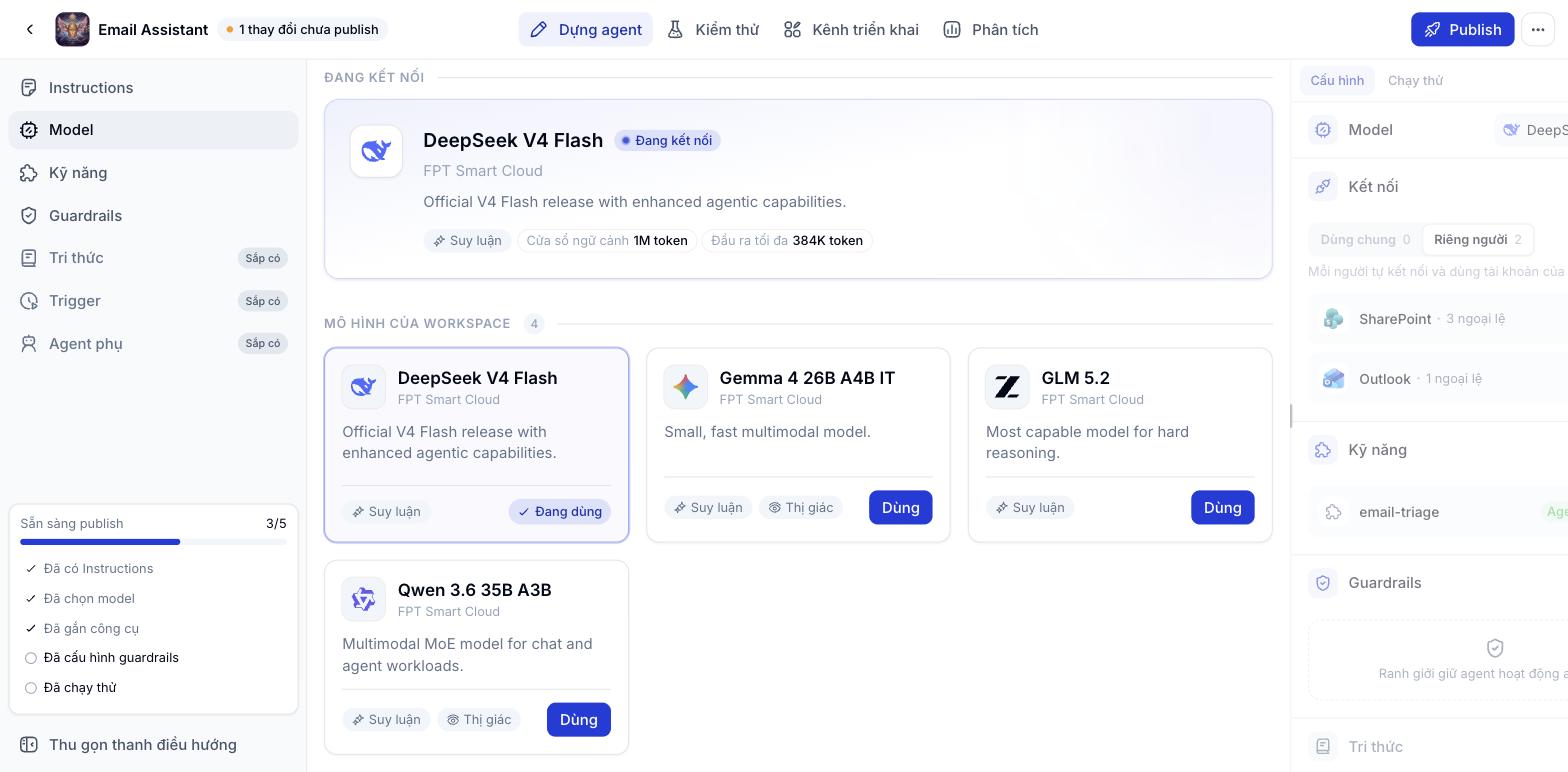Click the sidebar collapse panel icon

[x=29, y=745]
